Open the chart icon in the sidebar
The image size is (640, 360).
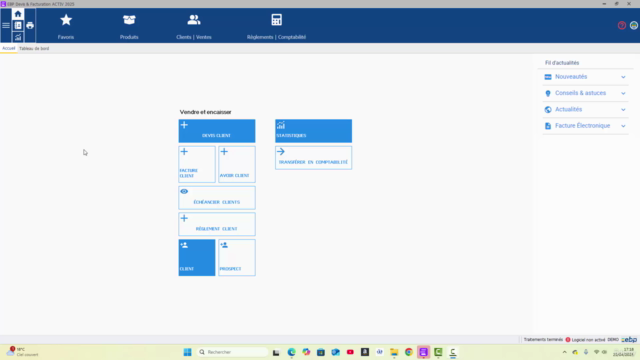(18, 37)
